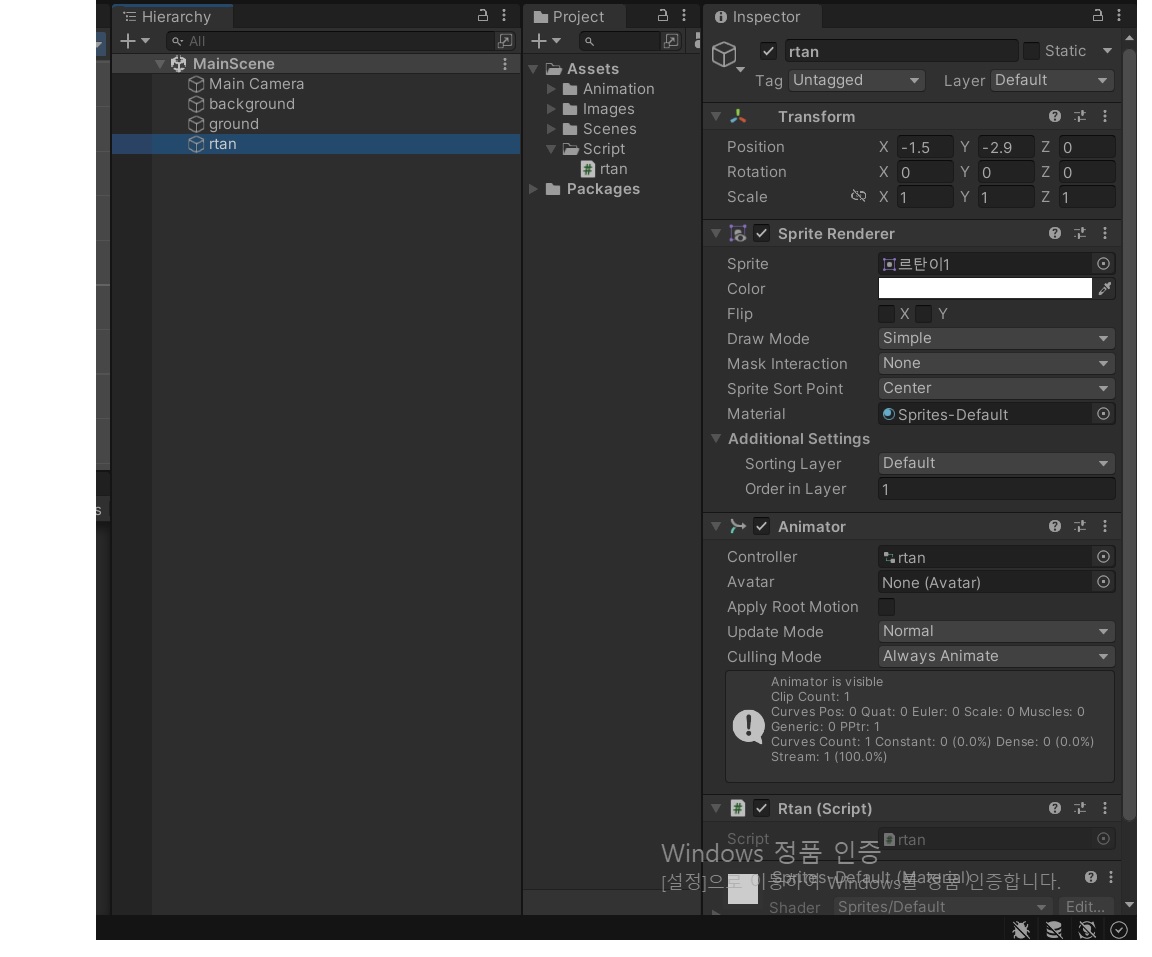Open Animator component kebab menu

point(1105,526)
